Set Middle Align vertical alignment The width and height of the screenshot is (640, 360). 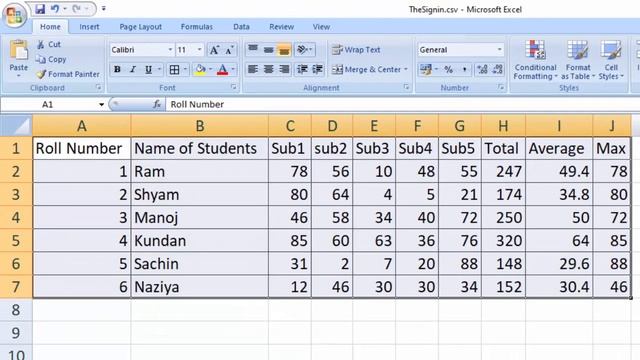pos(269,50)
